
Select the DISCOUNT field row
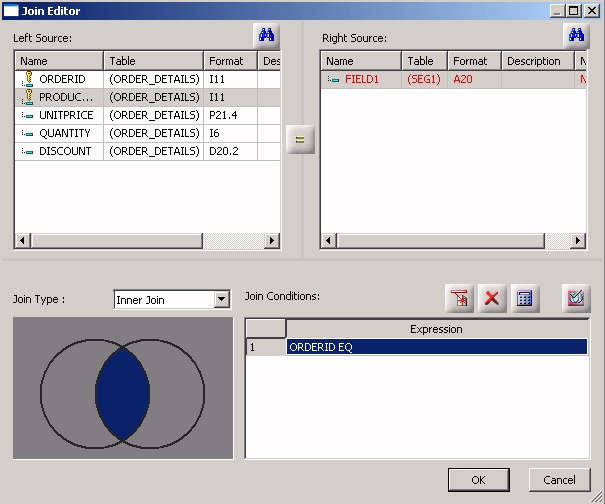[x=65, y=151]
